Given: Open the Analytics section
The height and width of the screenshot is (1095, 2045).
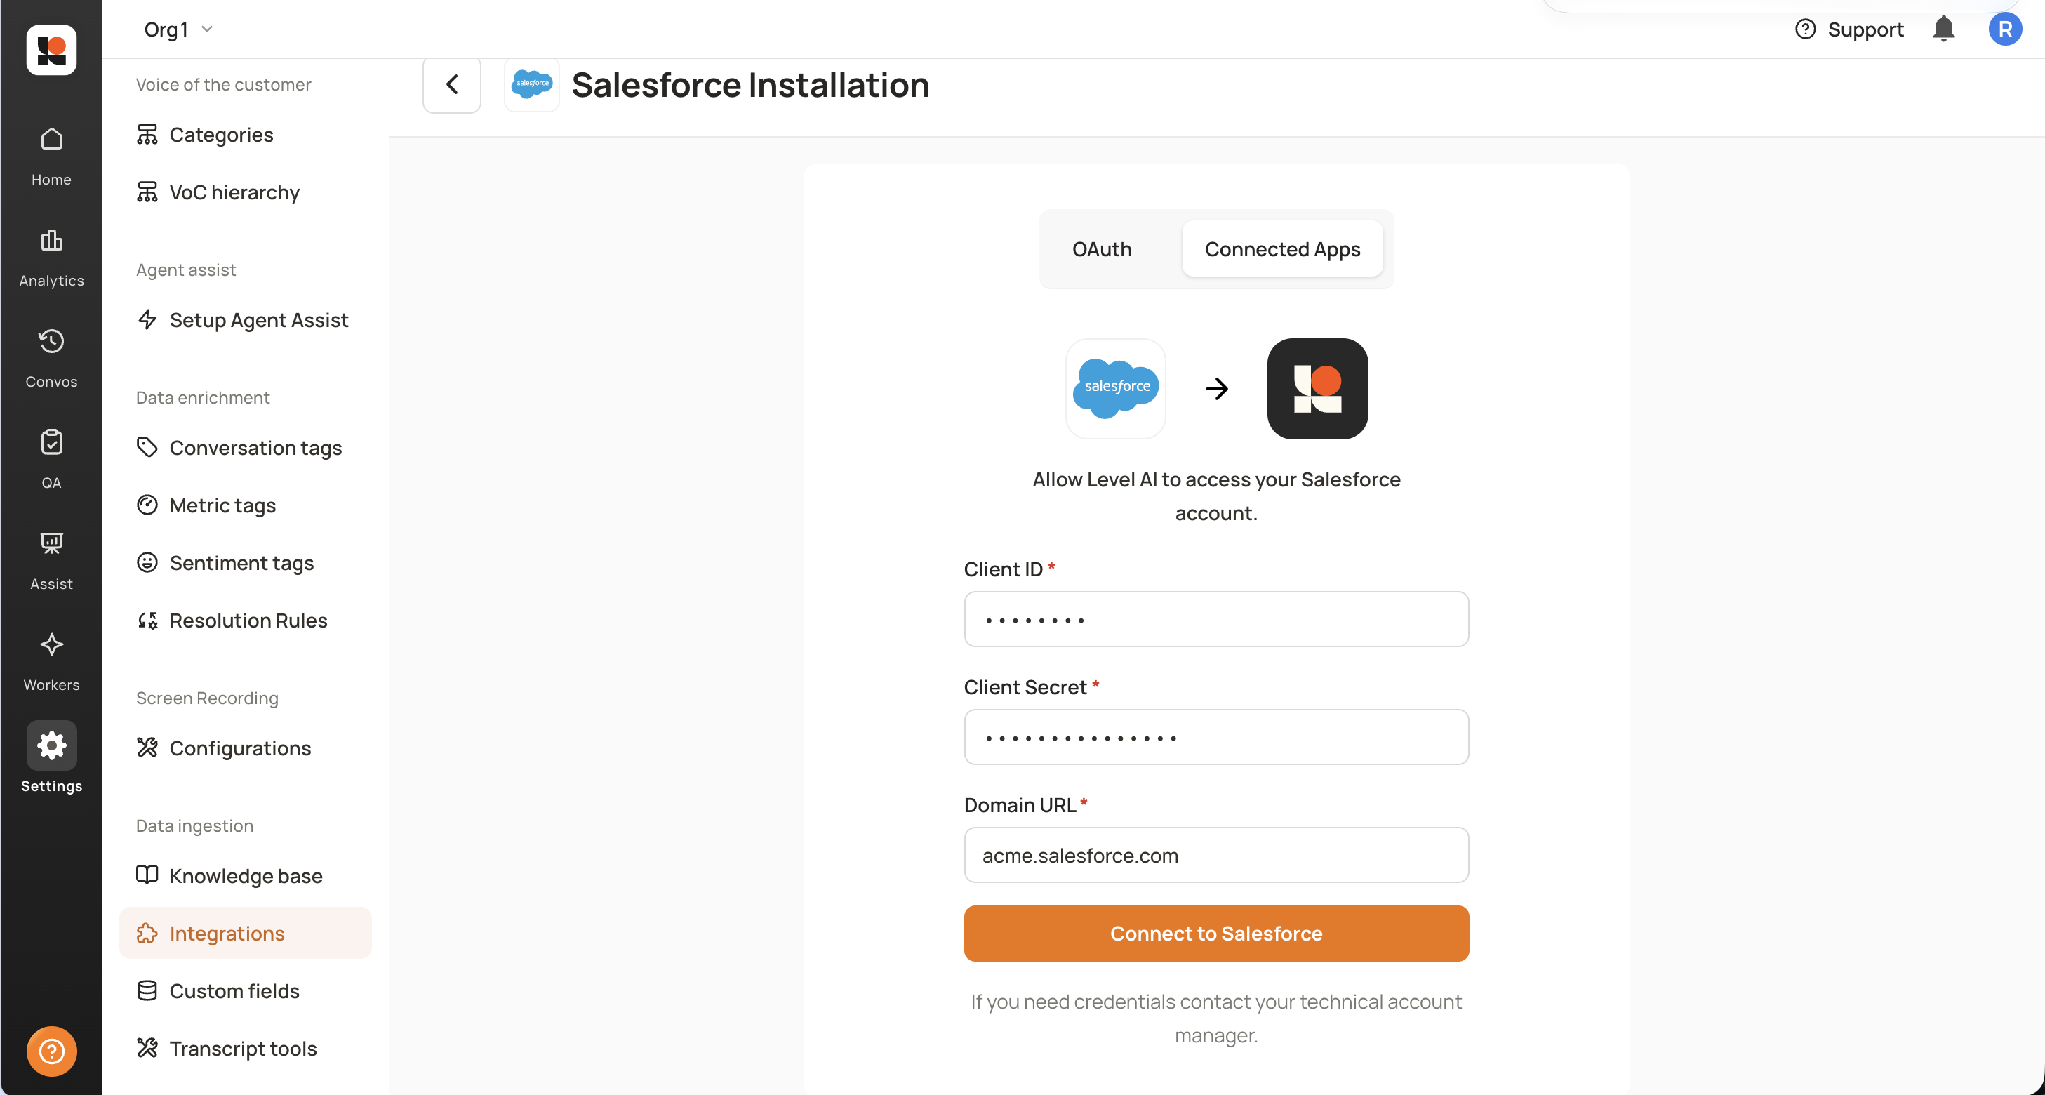Looking at the screenshot, I should point(51,258).
